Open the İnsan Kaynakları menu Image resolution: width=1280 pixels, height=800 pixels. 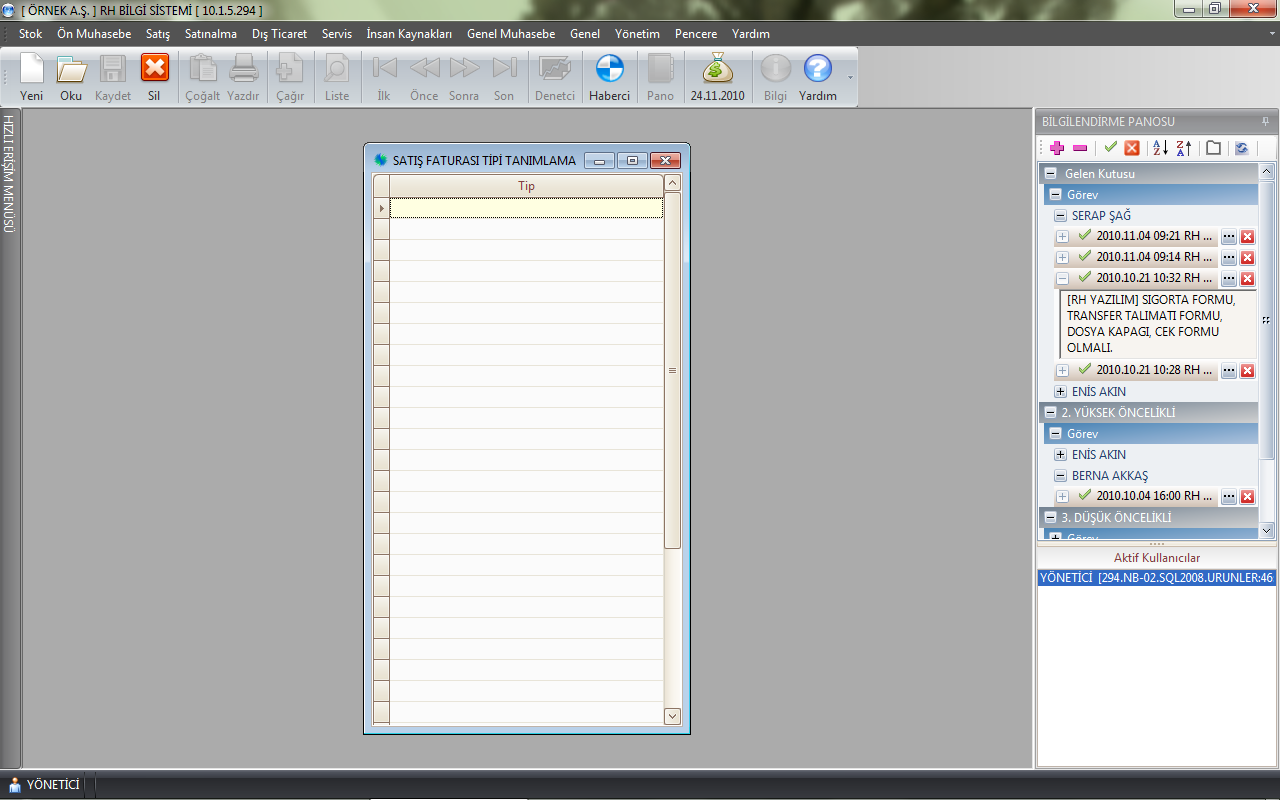pyautogui.click(x=409, y=34)
